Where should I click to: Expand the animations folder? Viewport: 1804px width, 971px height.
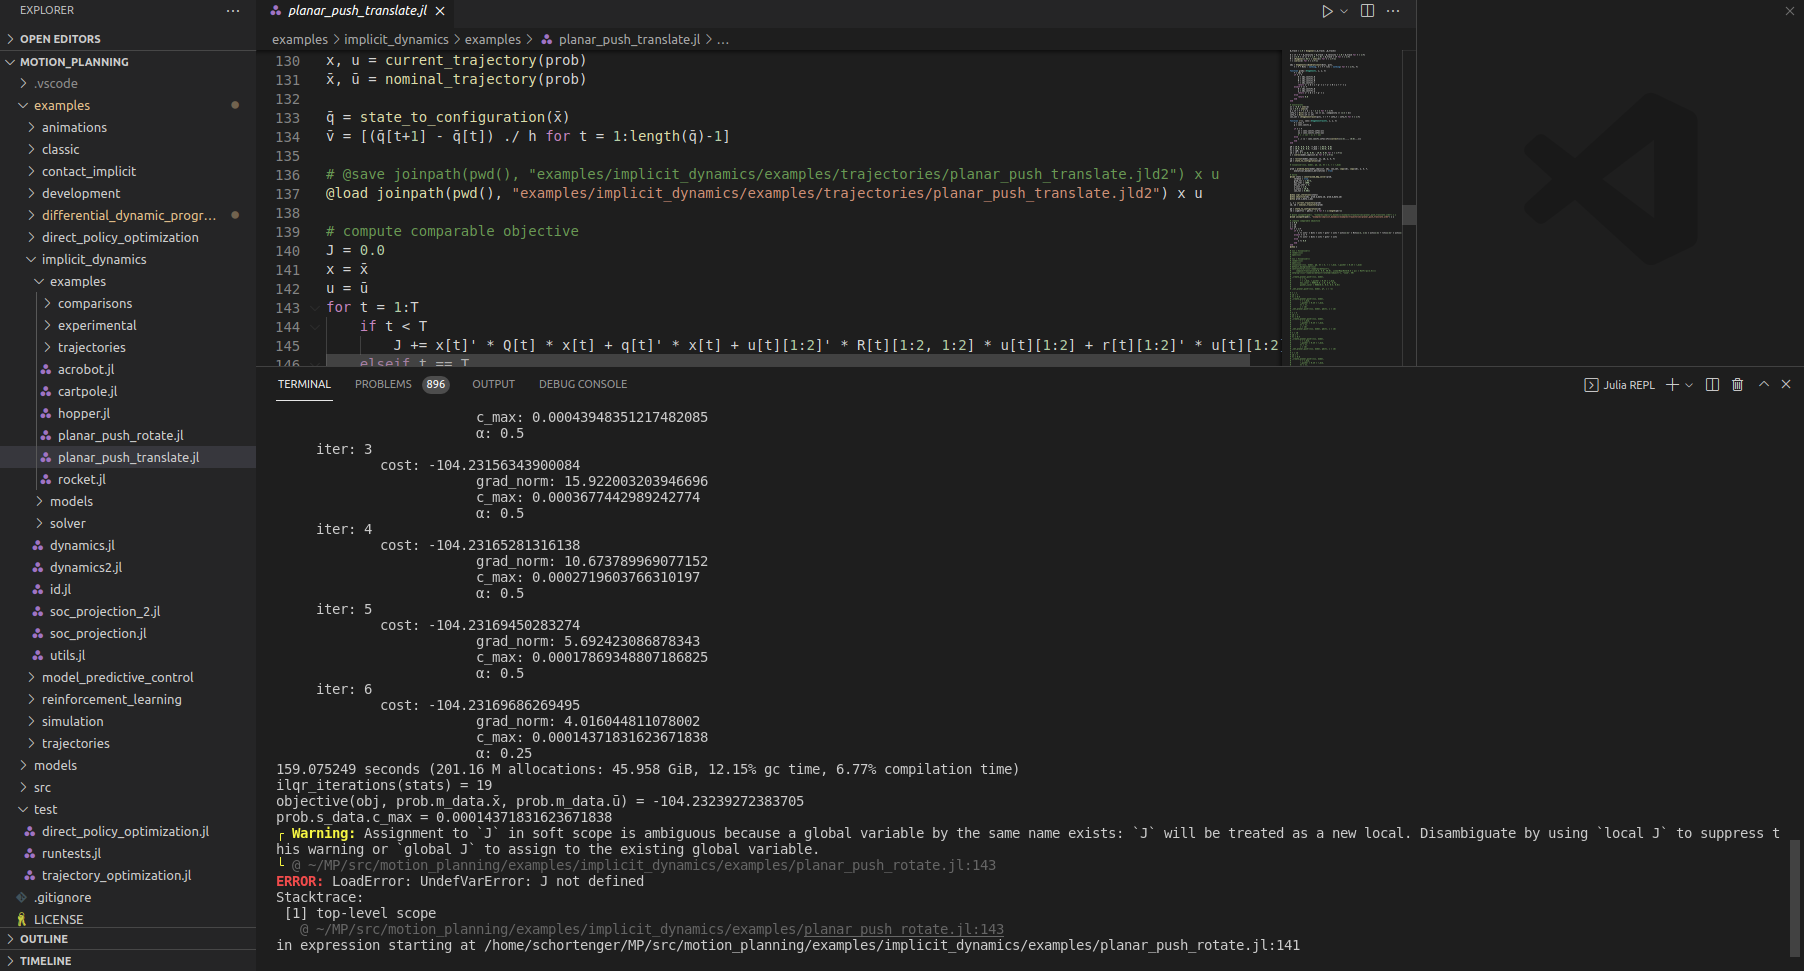pos(128,128)
